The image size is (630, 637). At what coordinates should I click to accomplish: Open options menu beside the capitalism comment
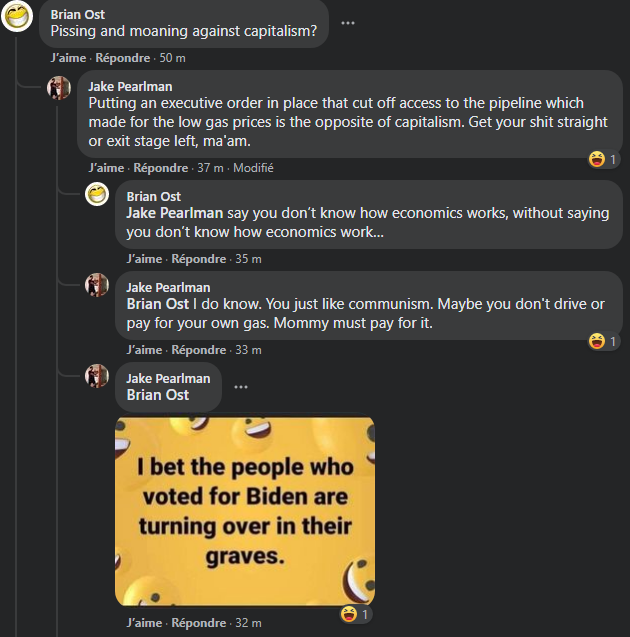coord(348,23)
